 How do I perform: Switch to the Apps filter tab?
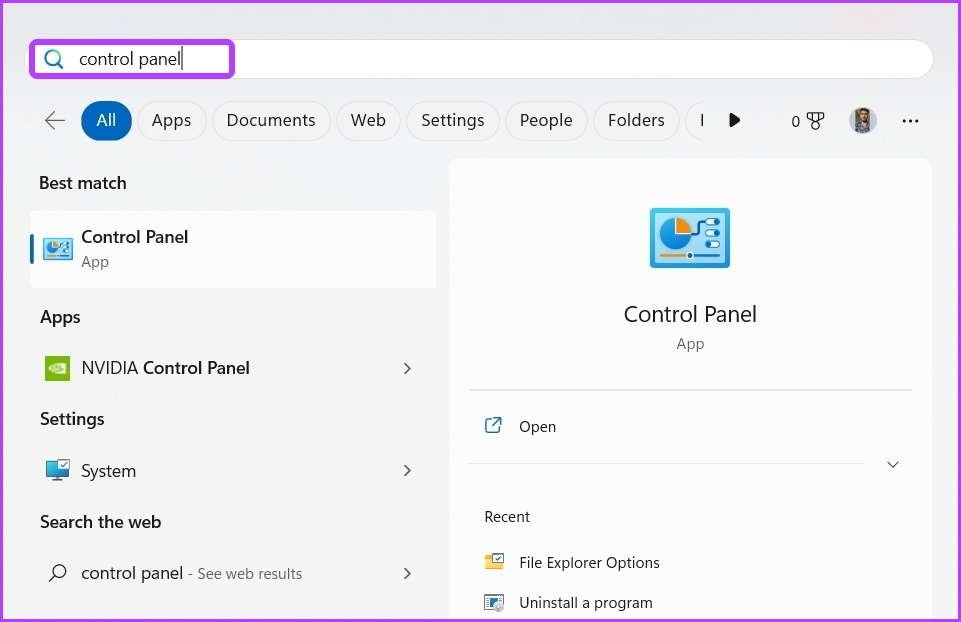tap(171, 121)
